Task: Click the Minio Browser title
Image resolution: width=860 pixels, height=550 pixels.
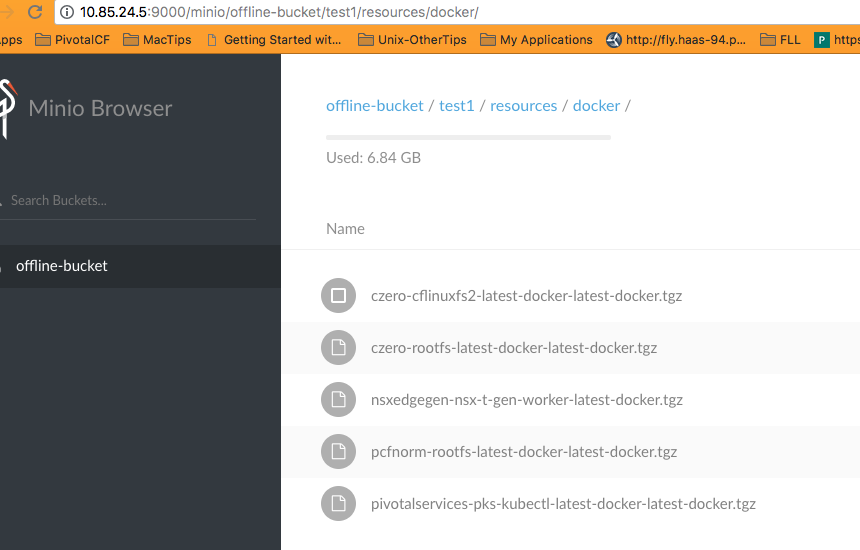Action: [100, 108]
